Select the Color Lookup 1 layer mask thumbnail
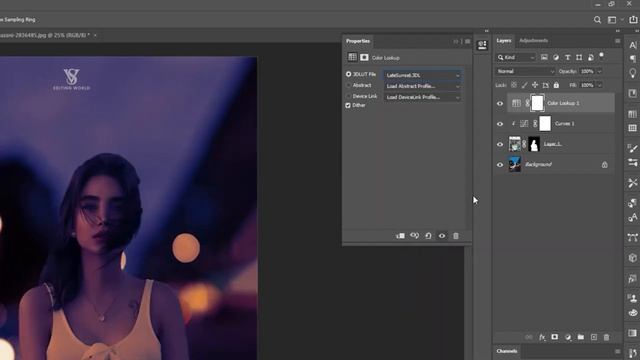The height and width of the screenshot is (360, 640). point(537,103)
